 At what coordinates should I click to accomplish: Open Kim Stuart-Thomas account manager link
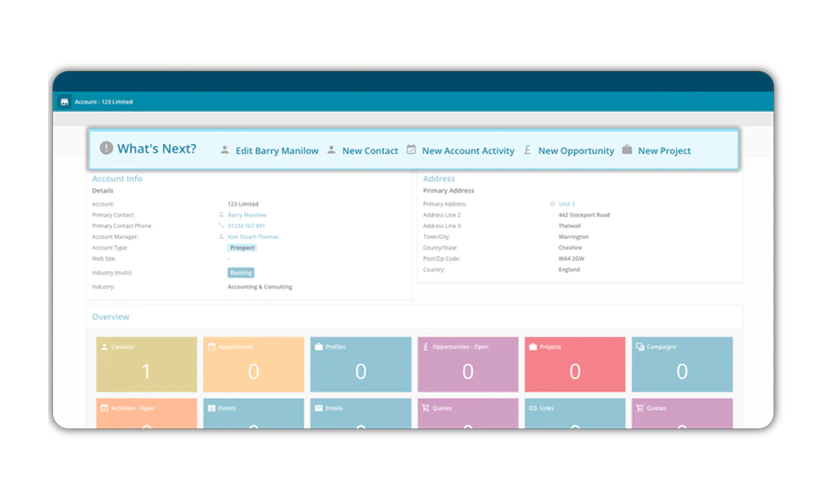(253, 237)
